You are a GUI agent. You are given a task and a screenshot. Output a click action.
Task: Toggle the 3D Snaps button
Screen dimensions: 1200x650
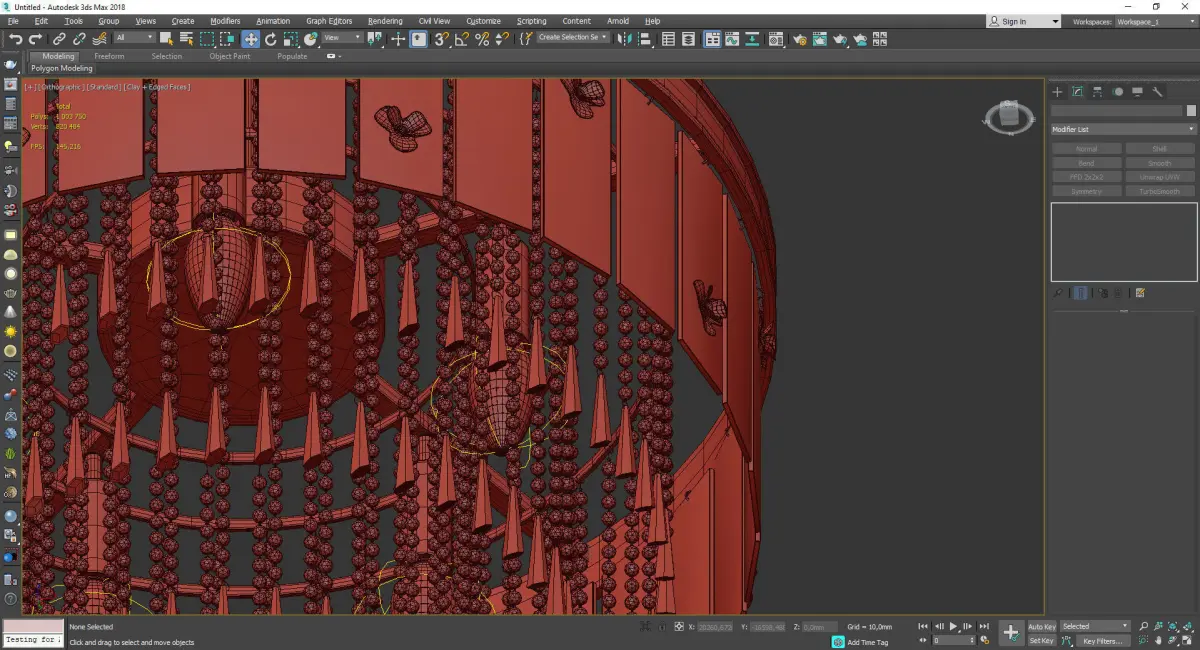tap(441, 39)
